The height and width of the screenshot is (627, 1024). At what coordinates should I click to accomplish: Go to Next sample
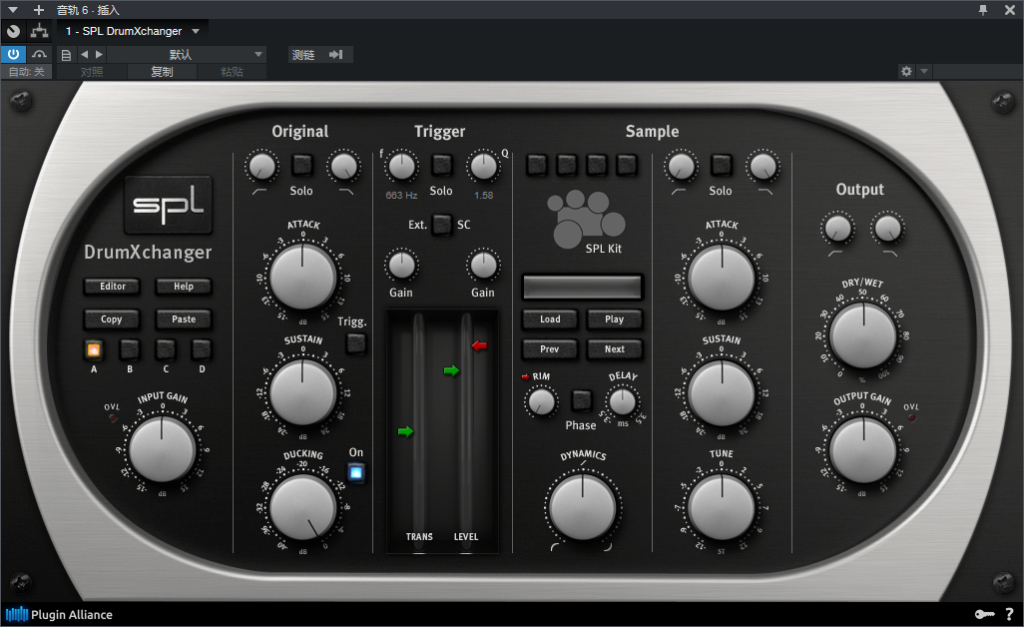pos(614,349)
